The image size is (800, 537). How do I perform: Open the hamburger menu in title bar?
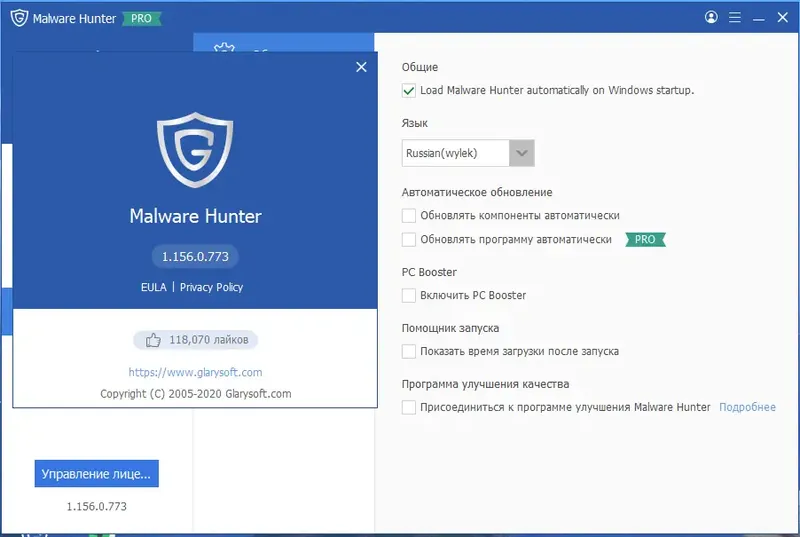point(735,17)
